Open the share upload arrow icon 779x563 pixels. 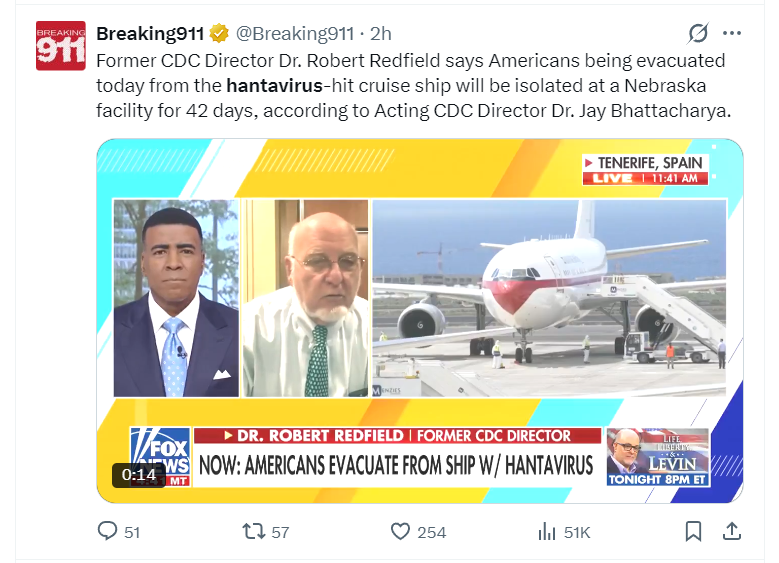point(731,532)
